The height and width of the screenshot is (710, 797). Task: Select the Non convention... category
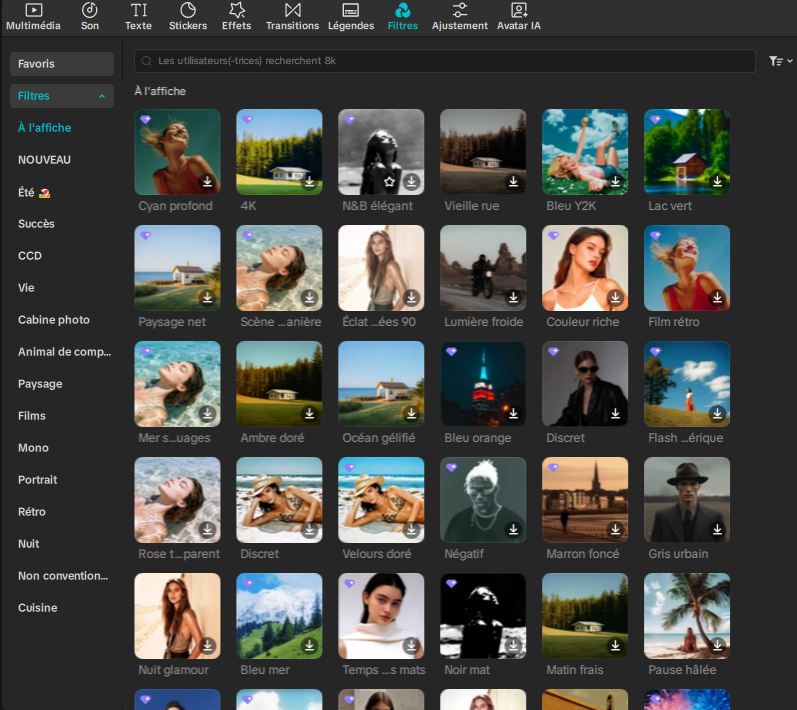[x=63, y=576]
